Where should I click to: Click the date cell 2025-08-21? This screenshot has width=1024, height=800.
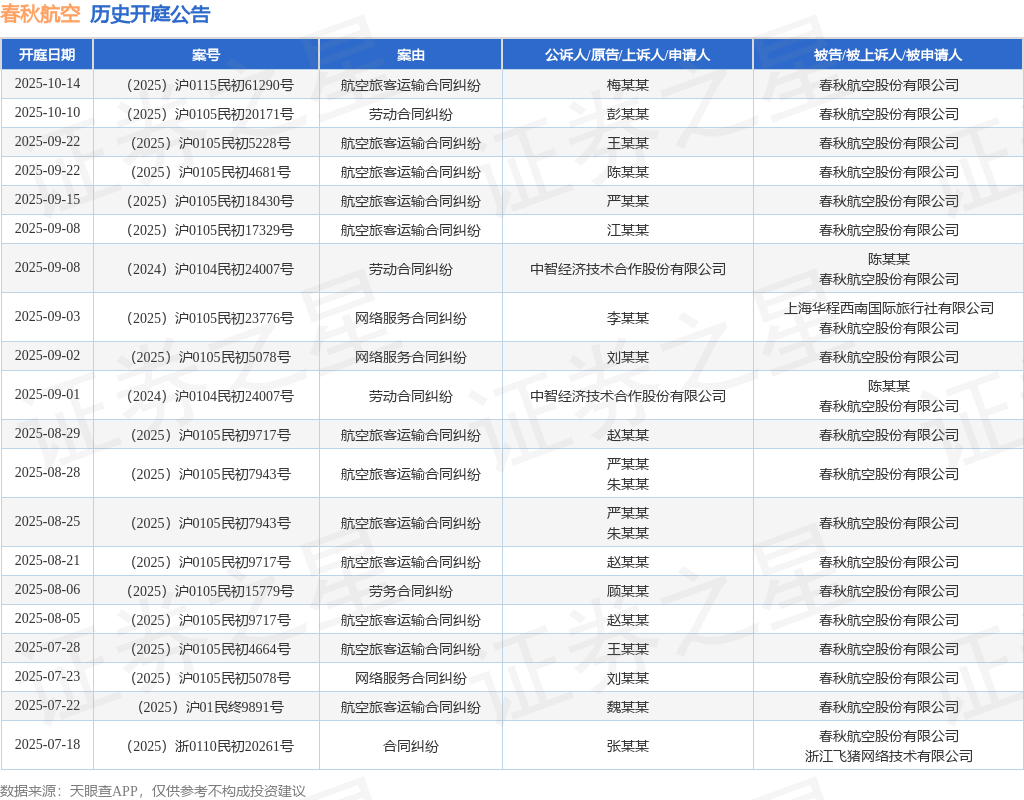click(47, 560)
